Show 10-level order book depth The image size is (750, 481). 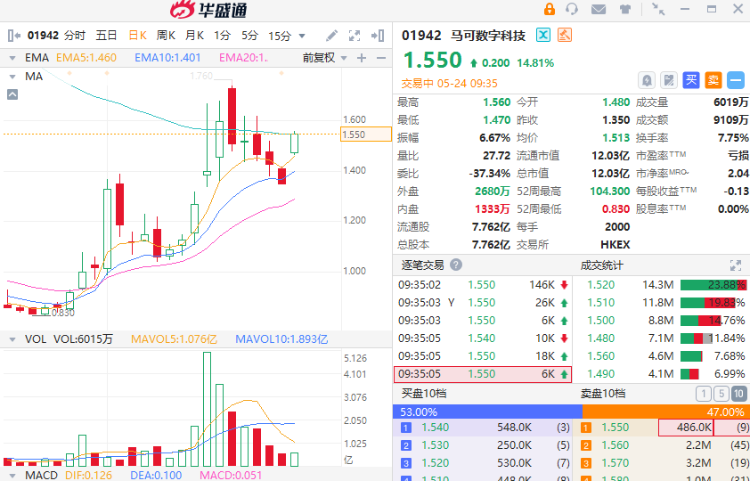coord(739,394)
